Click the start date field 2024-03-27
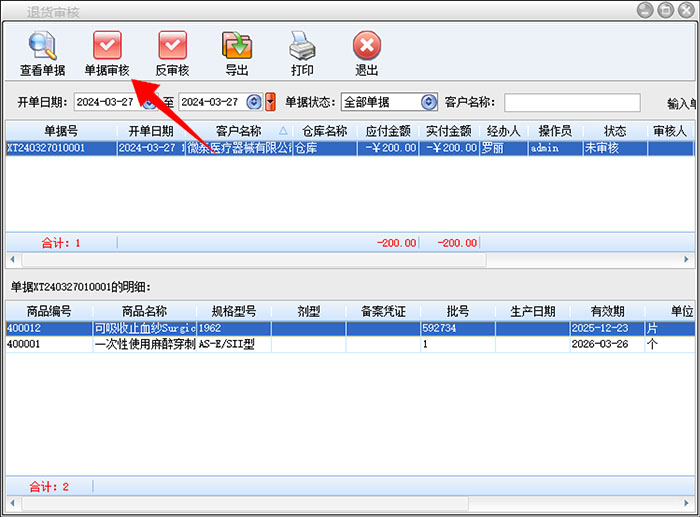Image resolution: width=700 pixels, height=517 pixels. click(106, 102)
